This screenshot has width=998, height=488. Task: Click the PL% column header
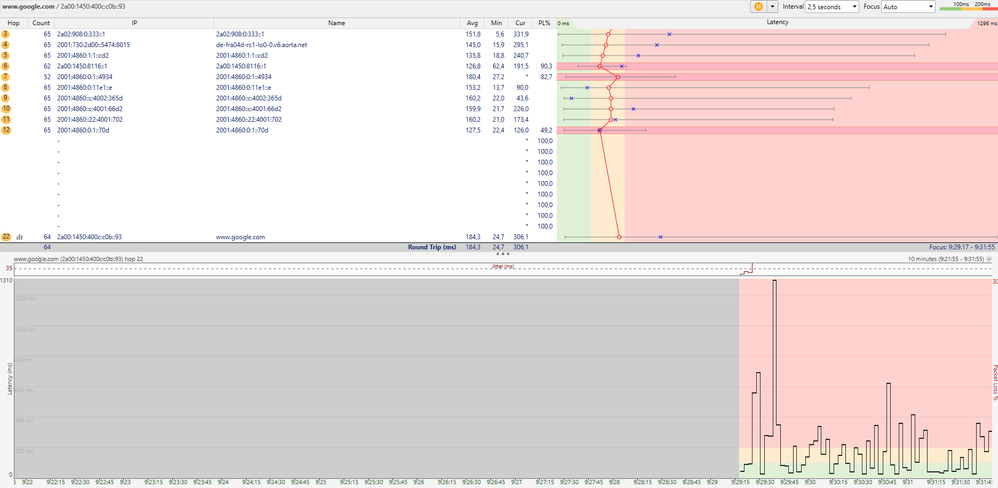pos(544,23)
